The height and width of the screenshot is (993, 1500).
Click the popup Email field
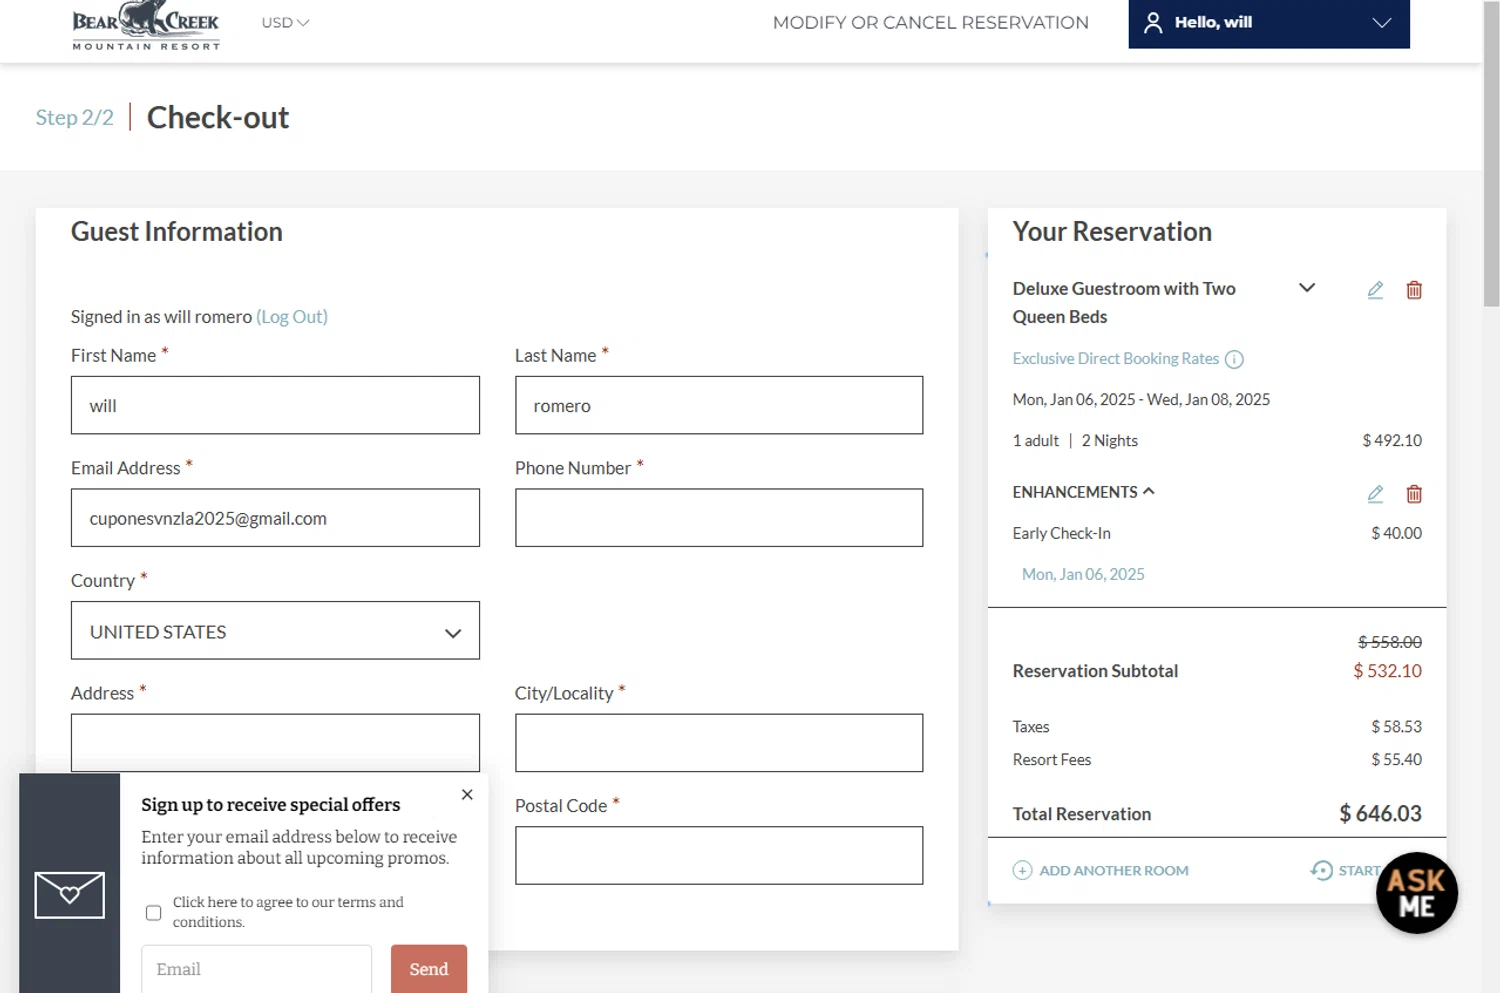pyautogui.click(x=256, y=969)
